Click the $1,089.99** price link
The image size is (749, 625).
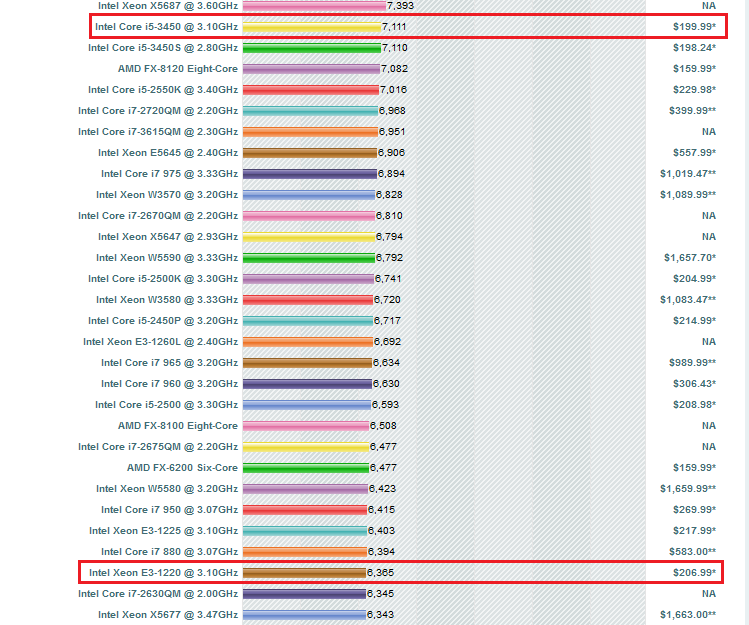point(688,195)
